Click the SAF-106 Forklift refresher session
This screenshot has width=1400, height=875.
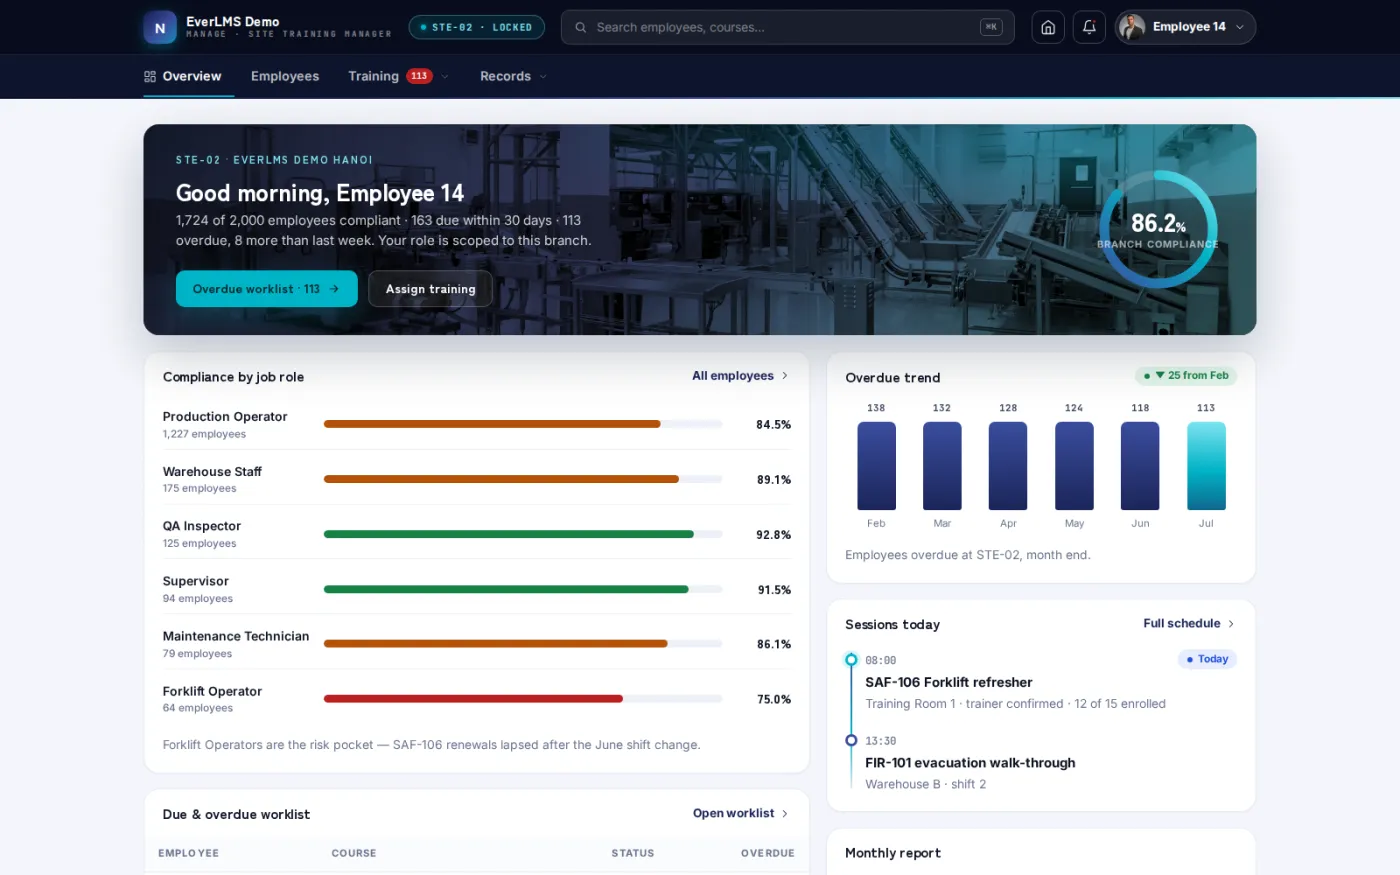coord(949,683)
